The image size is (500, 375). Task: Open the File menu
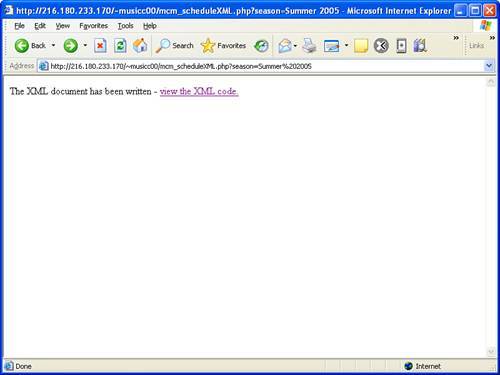(19, 26)
